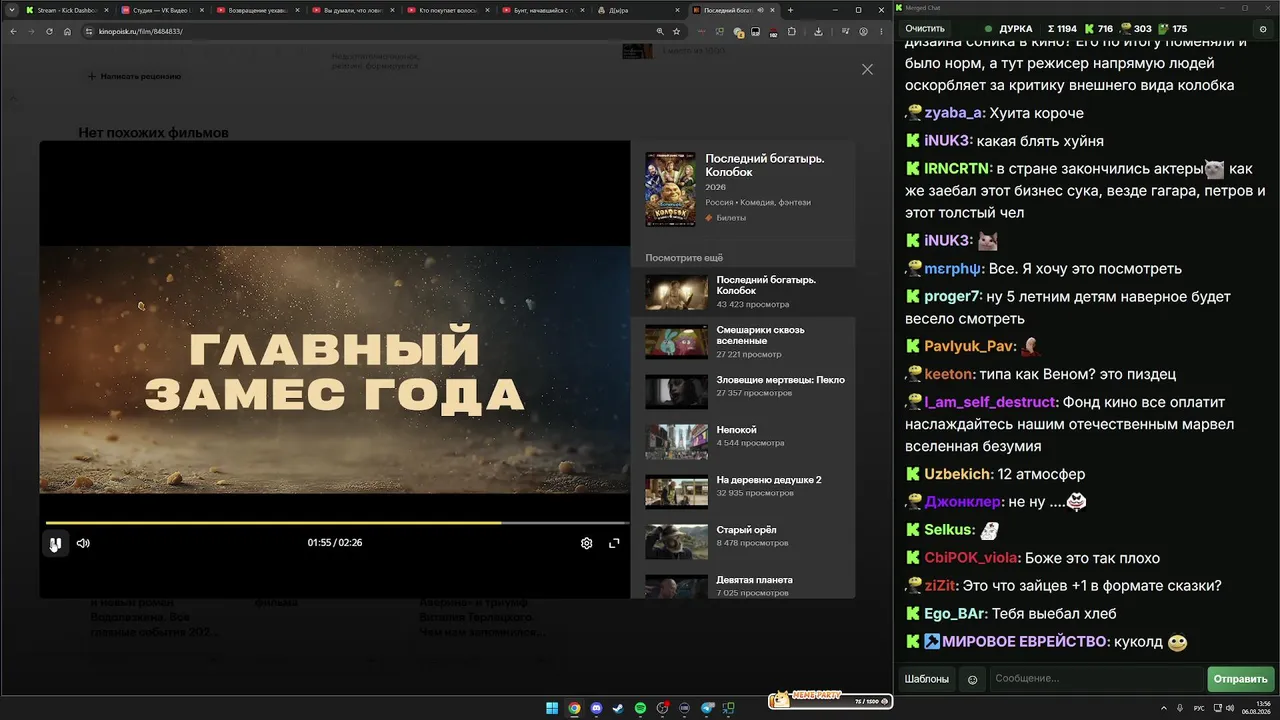Click username 'IRNCRTN' in chat
This screenshot has height=720, width=1280.
pos(956,169)
